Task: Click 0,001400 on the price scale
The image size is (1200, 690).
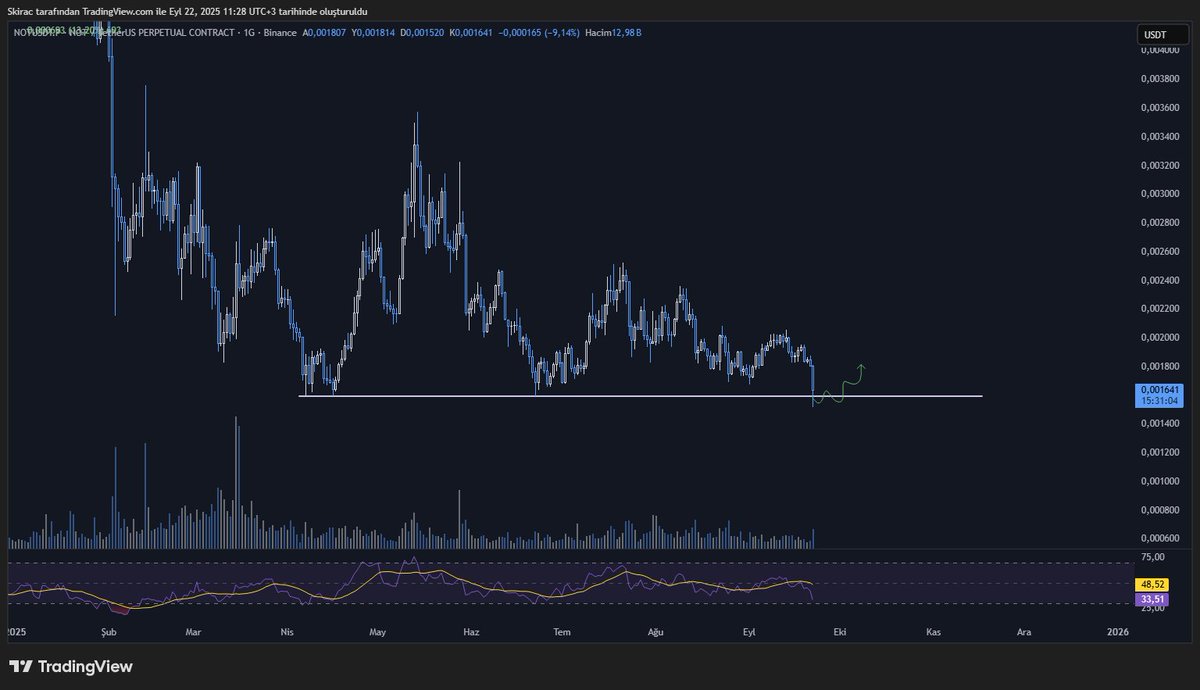Action: point(1159,424)
